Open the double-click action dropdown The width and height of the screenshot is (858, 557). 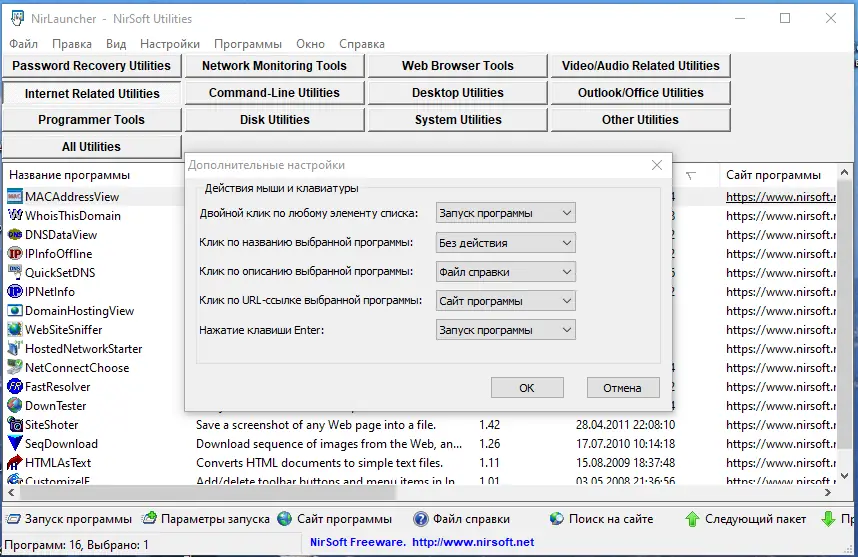(x=506, y=213)
